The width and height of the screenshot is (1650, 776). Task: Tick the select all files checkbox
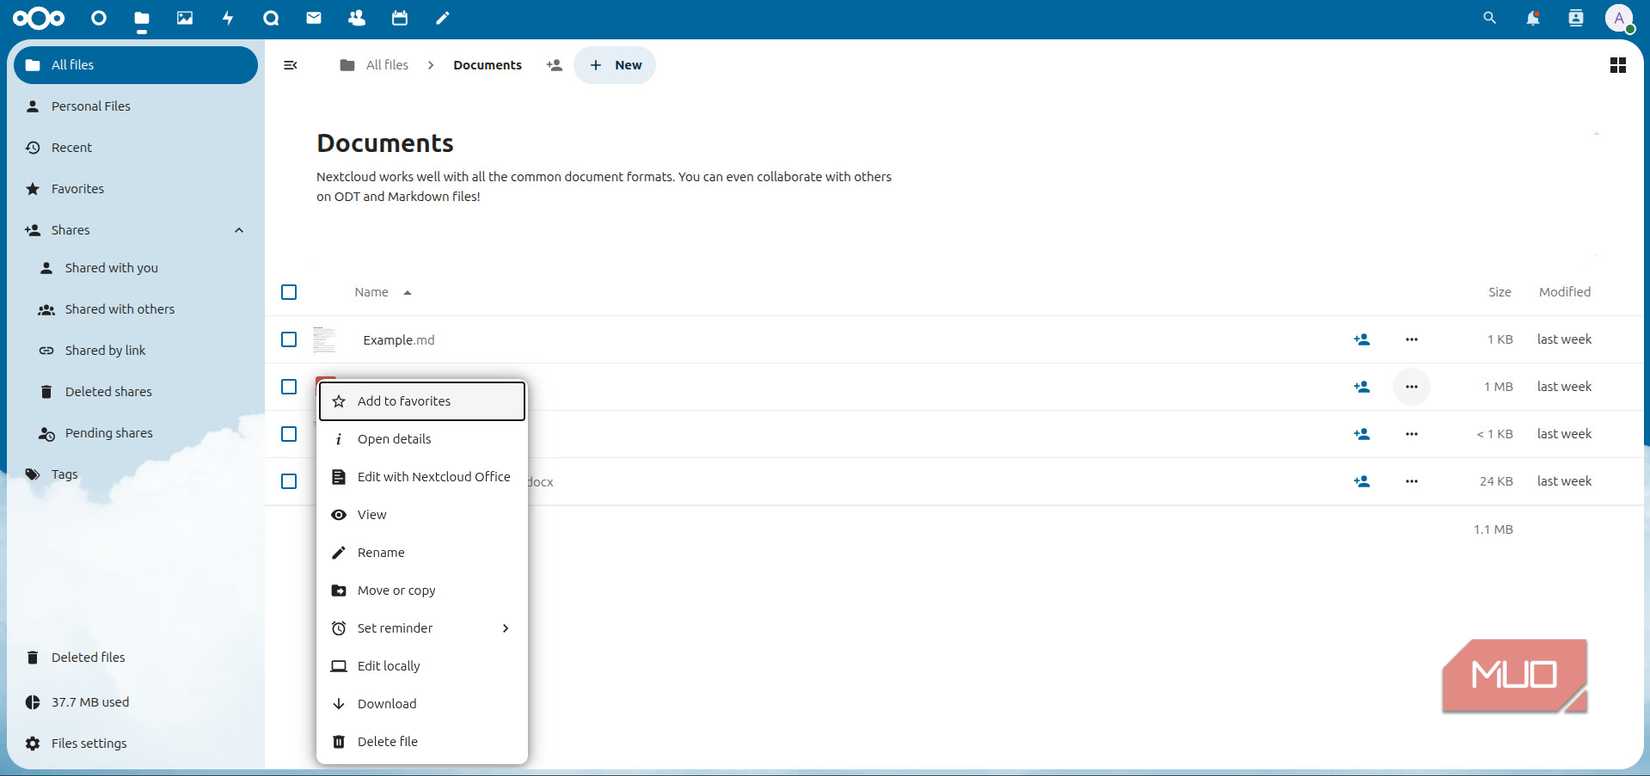pos(289,292)
